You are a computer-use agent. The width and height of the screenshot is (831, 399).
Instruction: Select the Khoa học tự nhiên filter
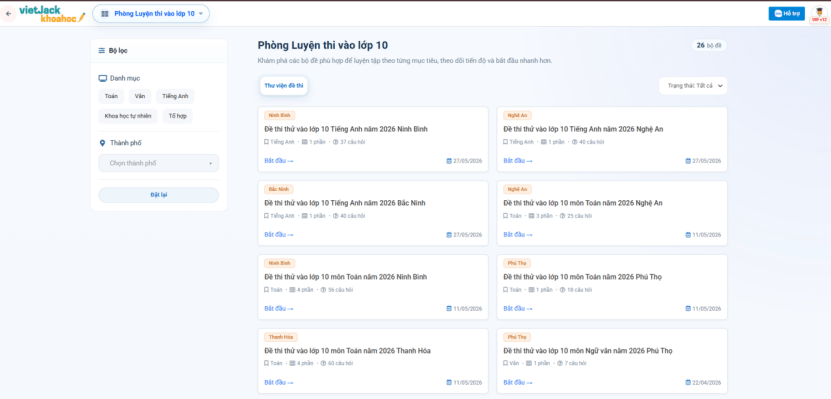click(128, 116)
